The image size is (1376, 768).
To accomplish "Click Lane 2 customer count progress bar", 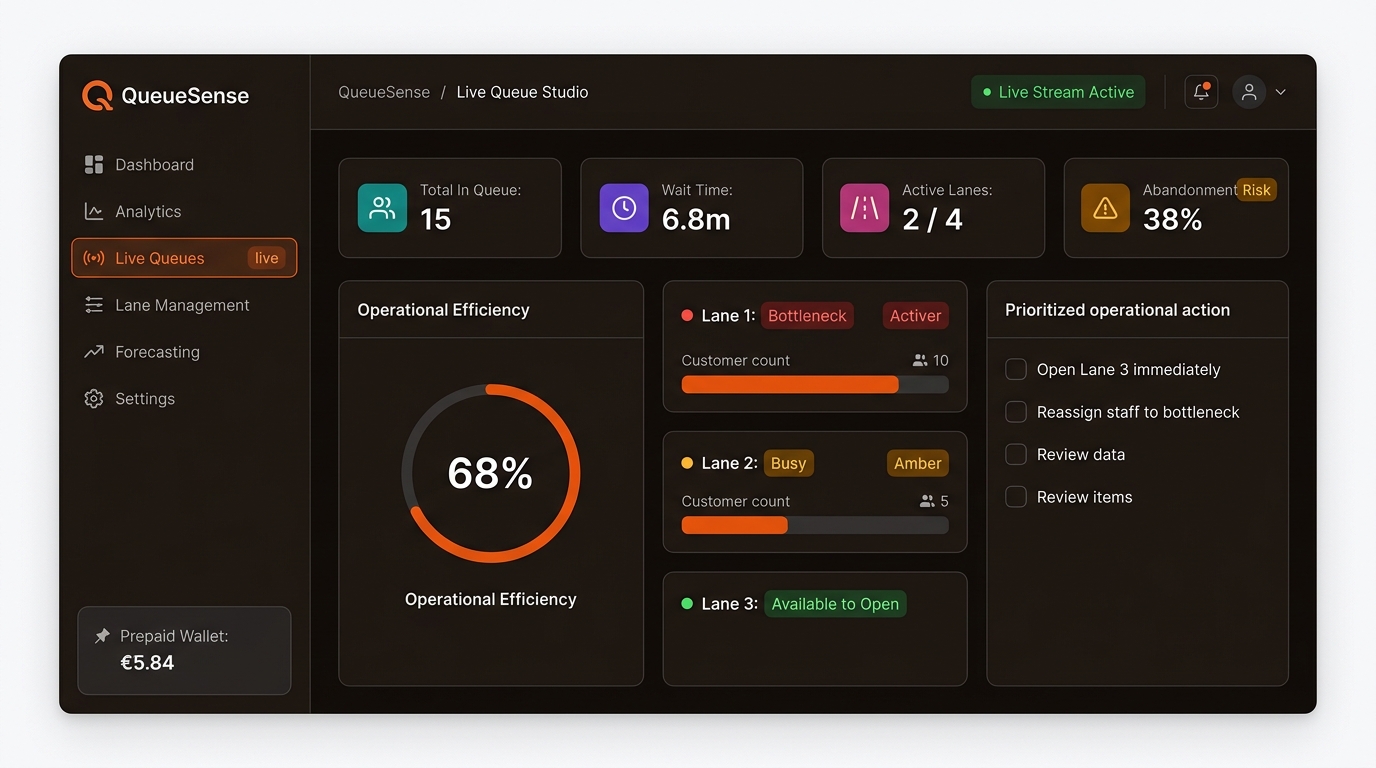I will tap(815, 525).
